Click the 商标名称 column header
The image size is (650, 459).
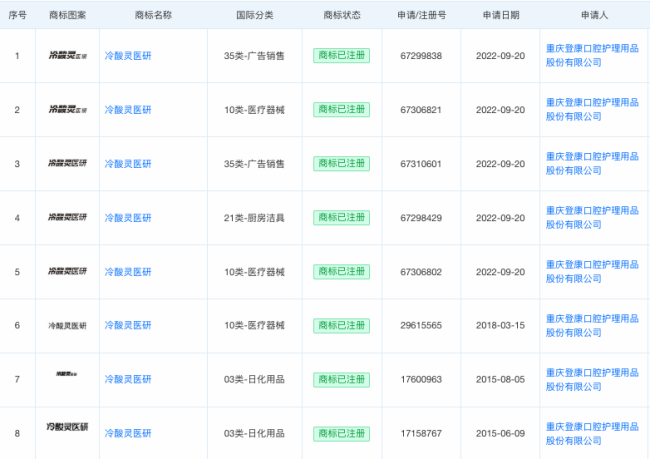coord(153,15)
